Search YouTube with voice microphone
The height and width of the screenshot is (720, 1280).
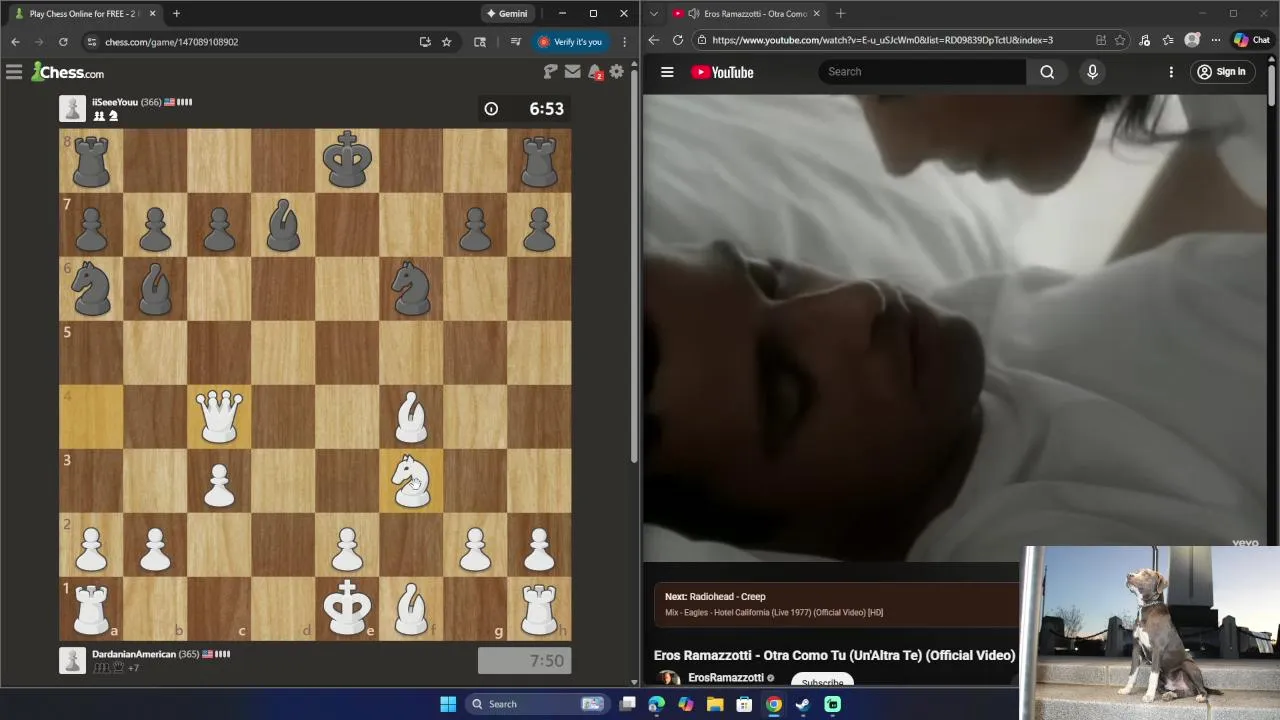point(1092,72)
